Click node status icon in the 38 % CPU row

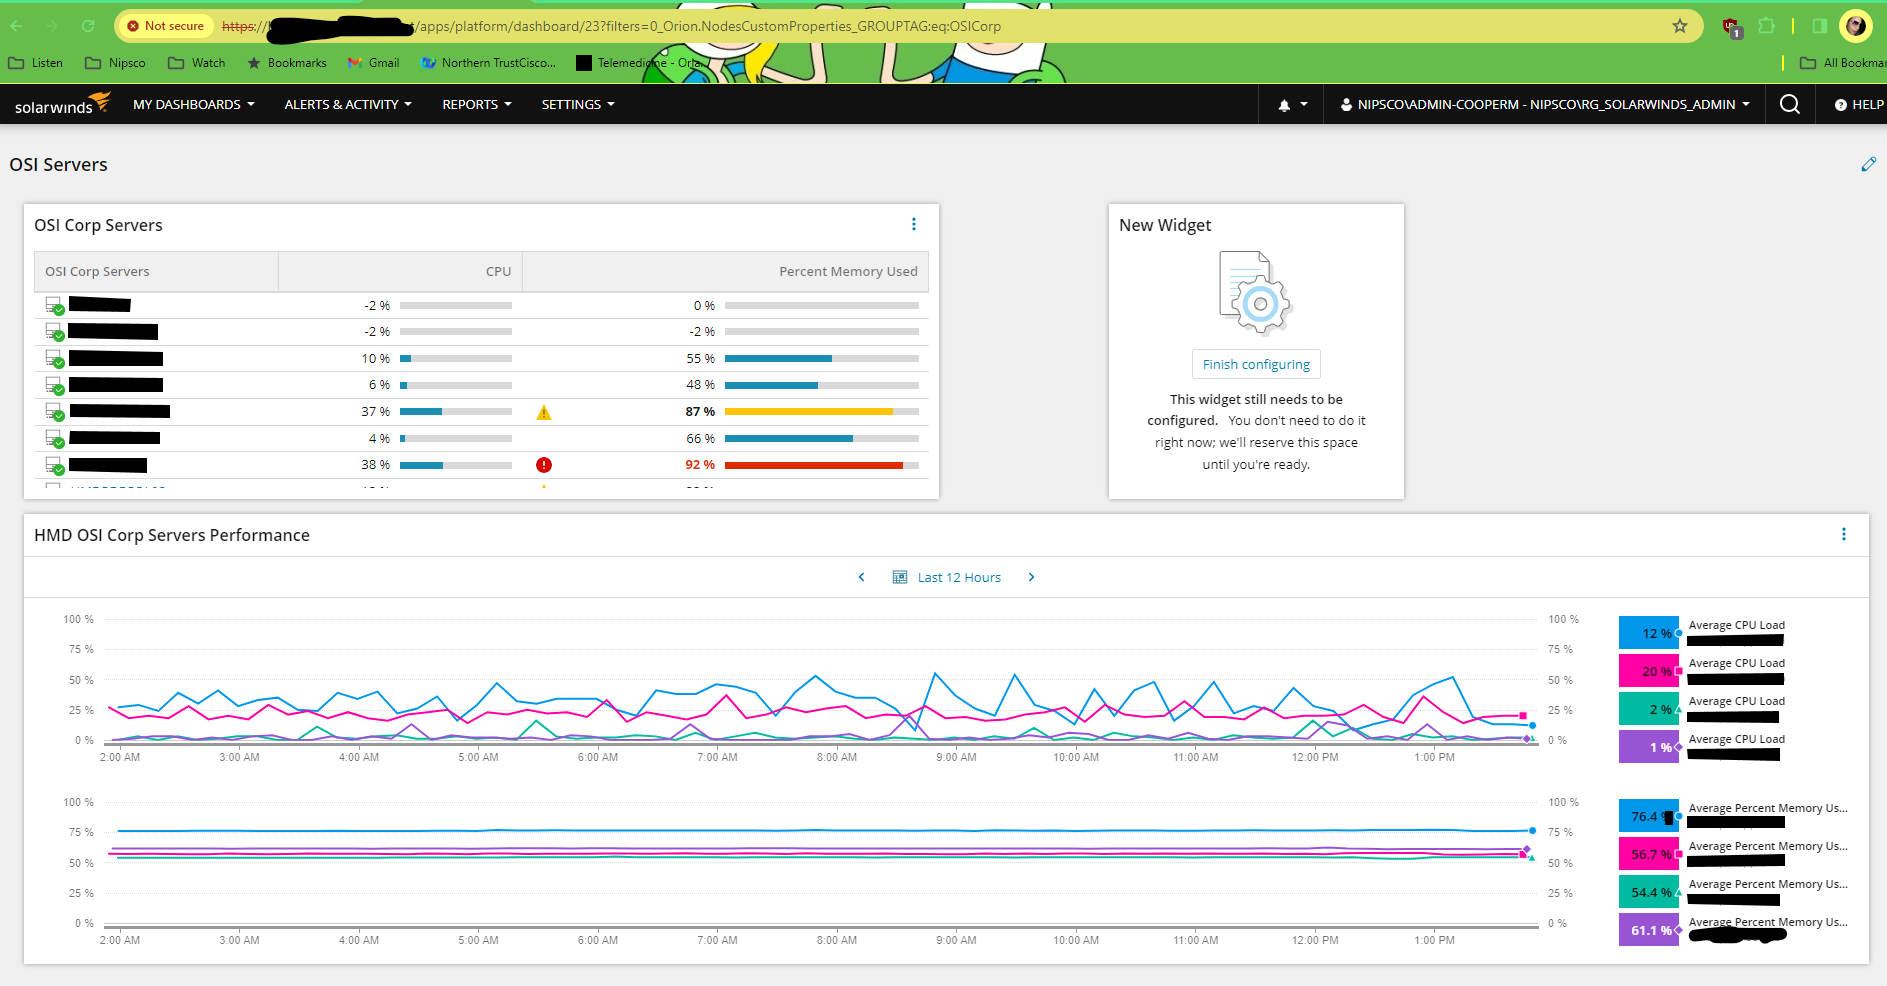point(55,466)
